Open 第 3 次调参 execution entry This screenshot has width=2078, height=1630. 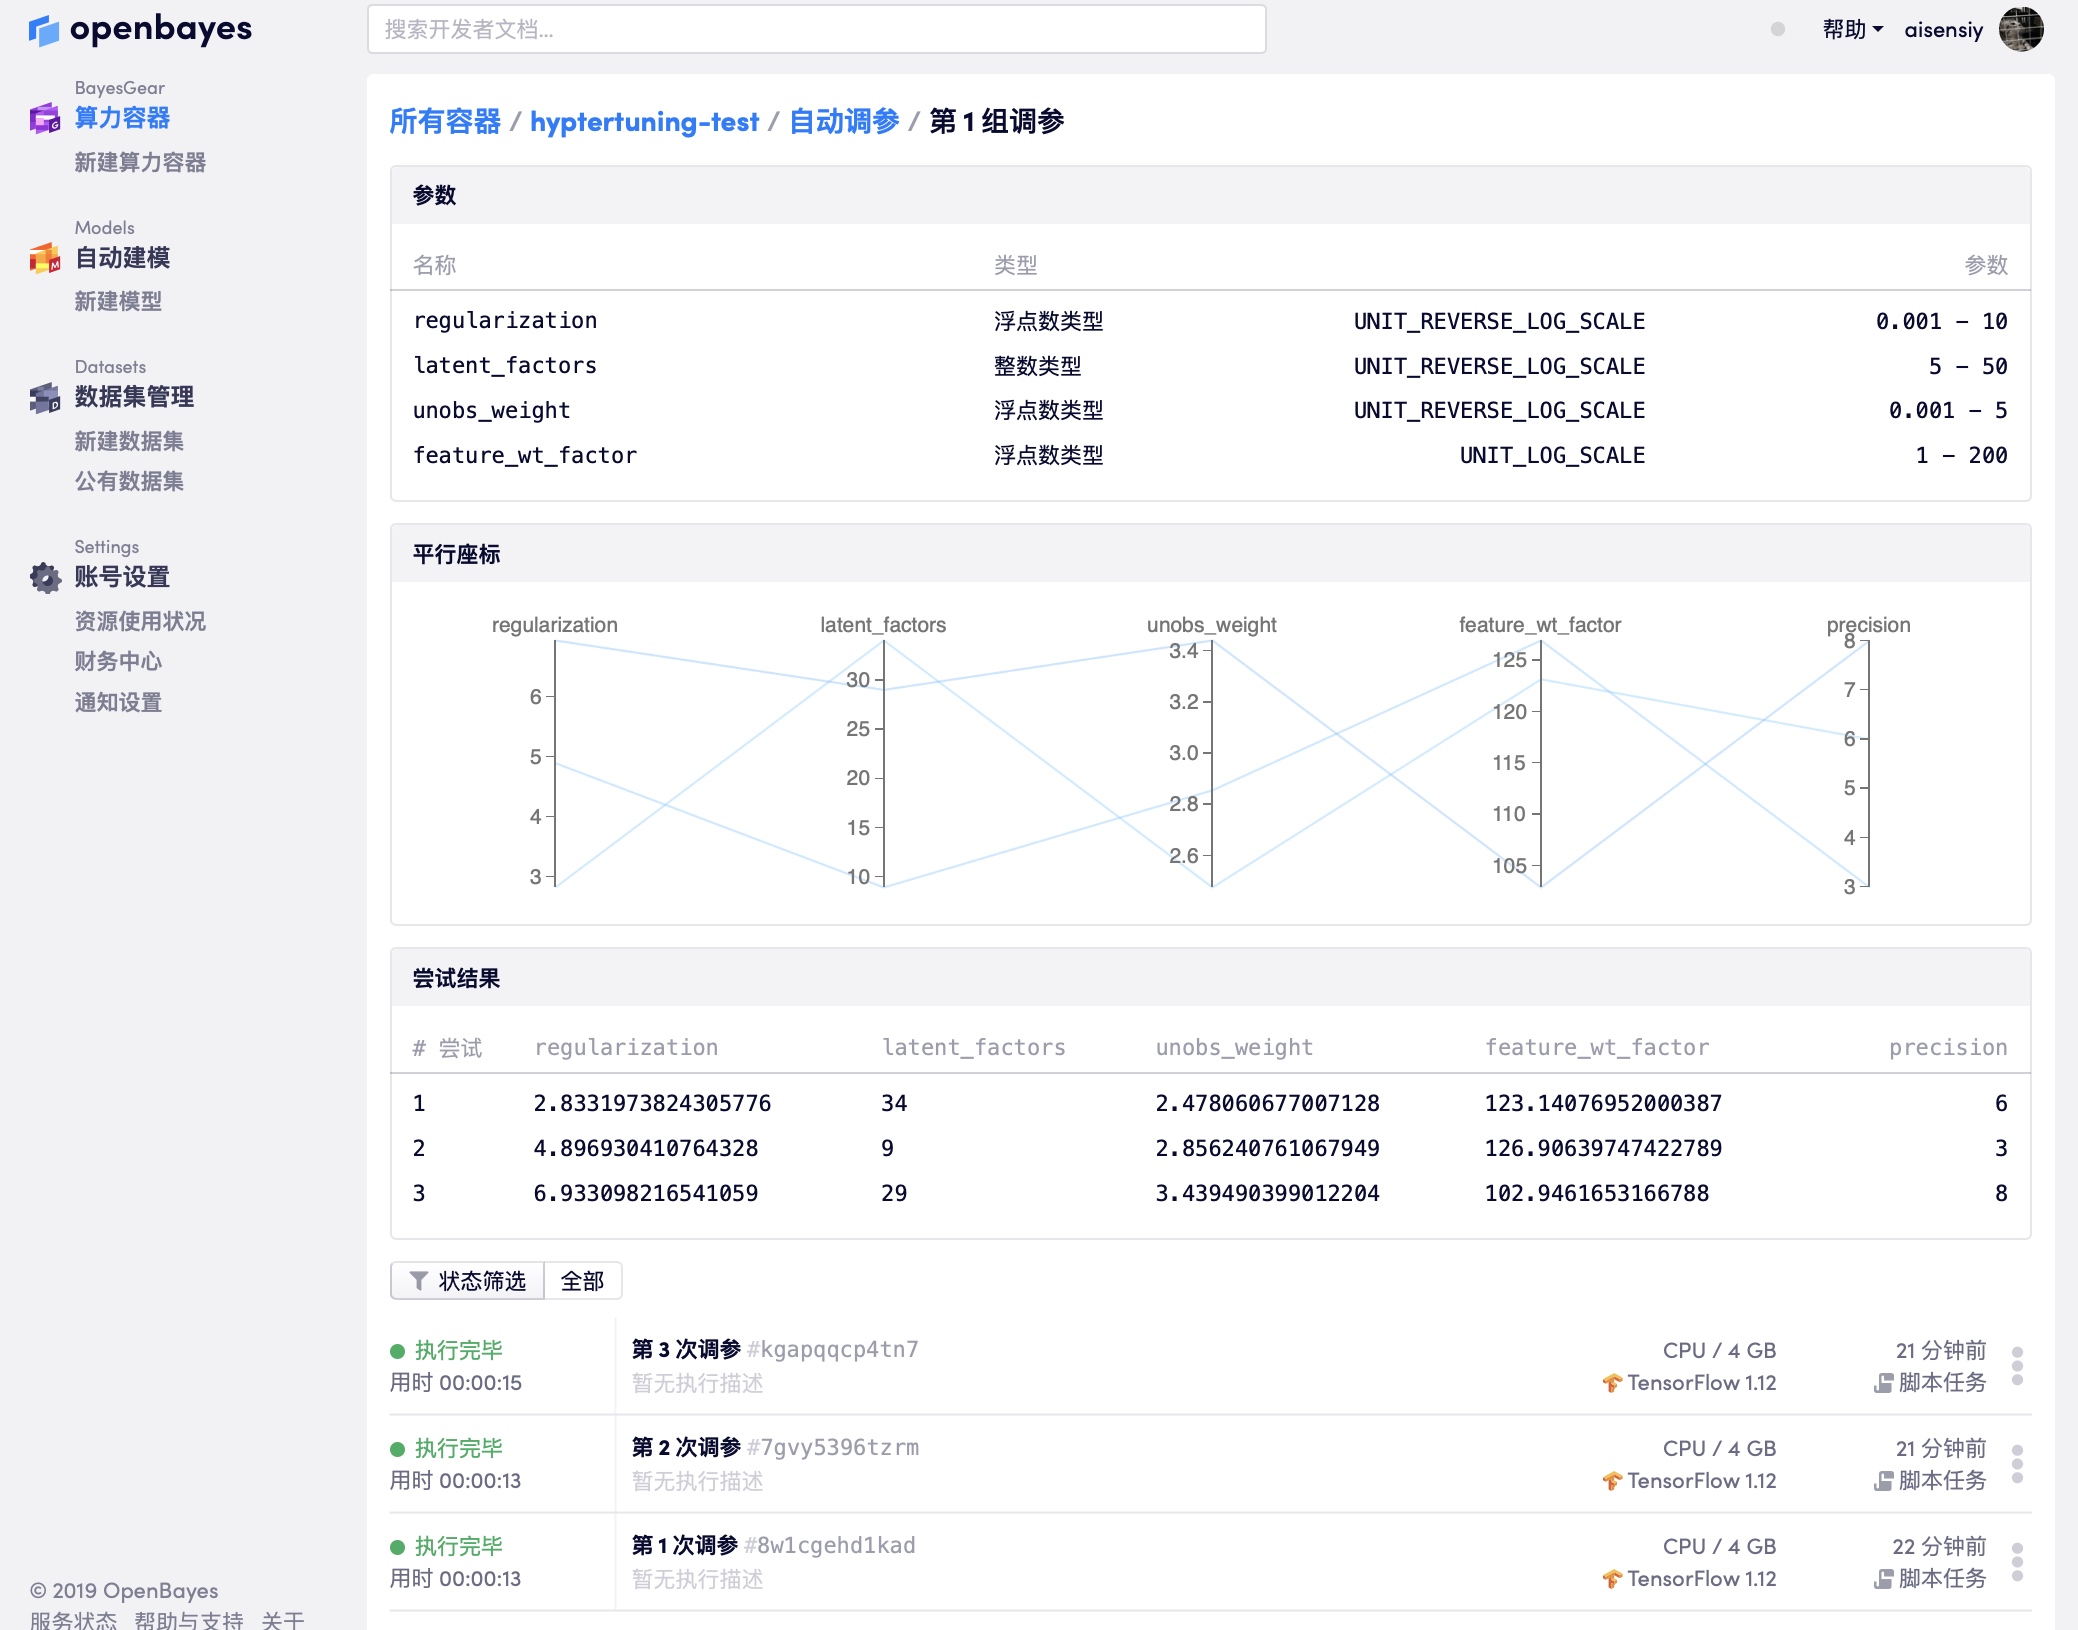(x=686, y=1350)
